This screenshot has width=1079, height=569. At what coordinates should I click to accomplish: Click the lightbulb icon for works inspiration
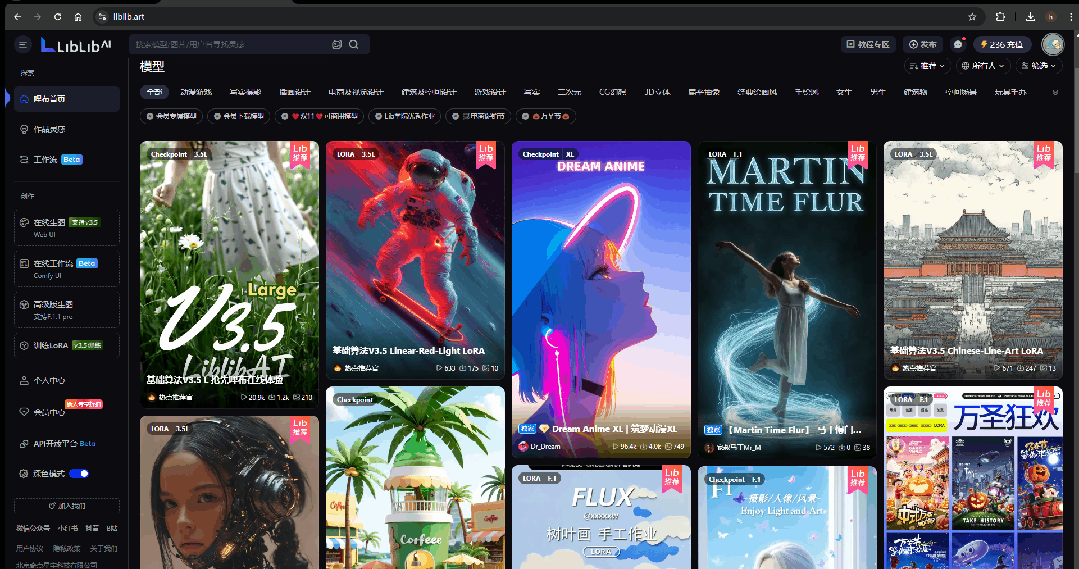pos(24,129)
